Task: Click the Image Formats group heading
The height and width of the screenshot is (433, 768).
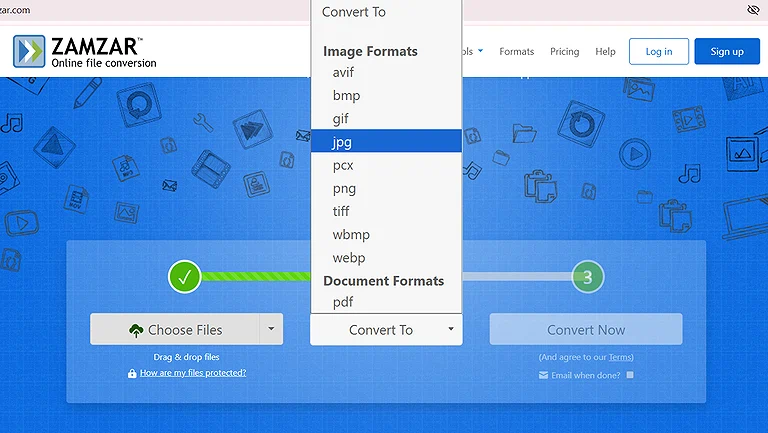Action: pyautogui.click(x=370, y=51)
